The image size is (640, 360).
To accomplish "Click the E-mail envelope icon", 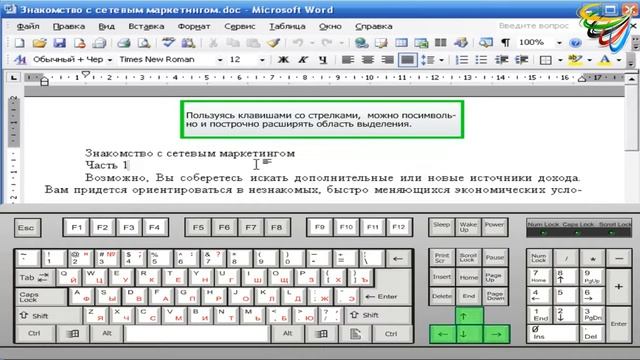I will click(x=99, y=42).
